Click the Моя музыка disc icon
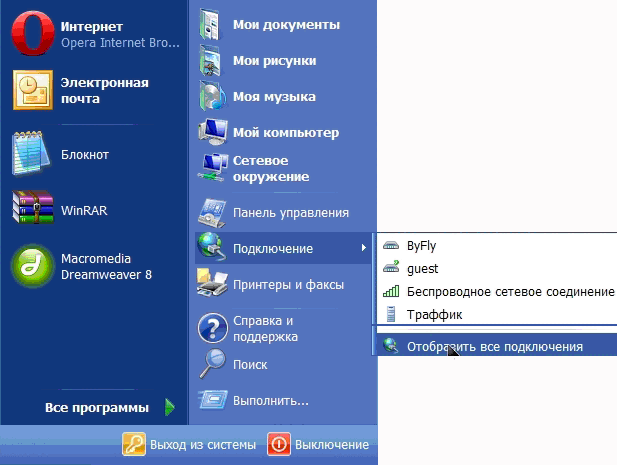617x465 pixels. pyautogui.click(x=212, y=96)
